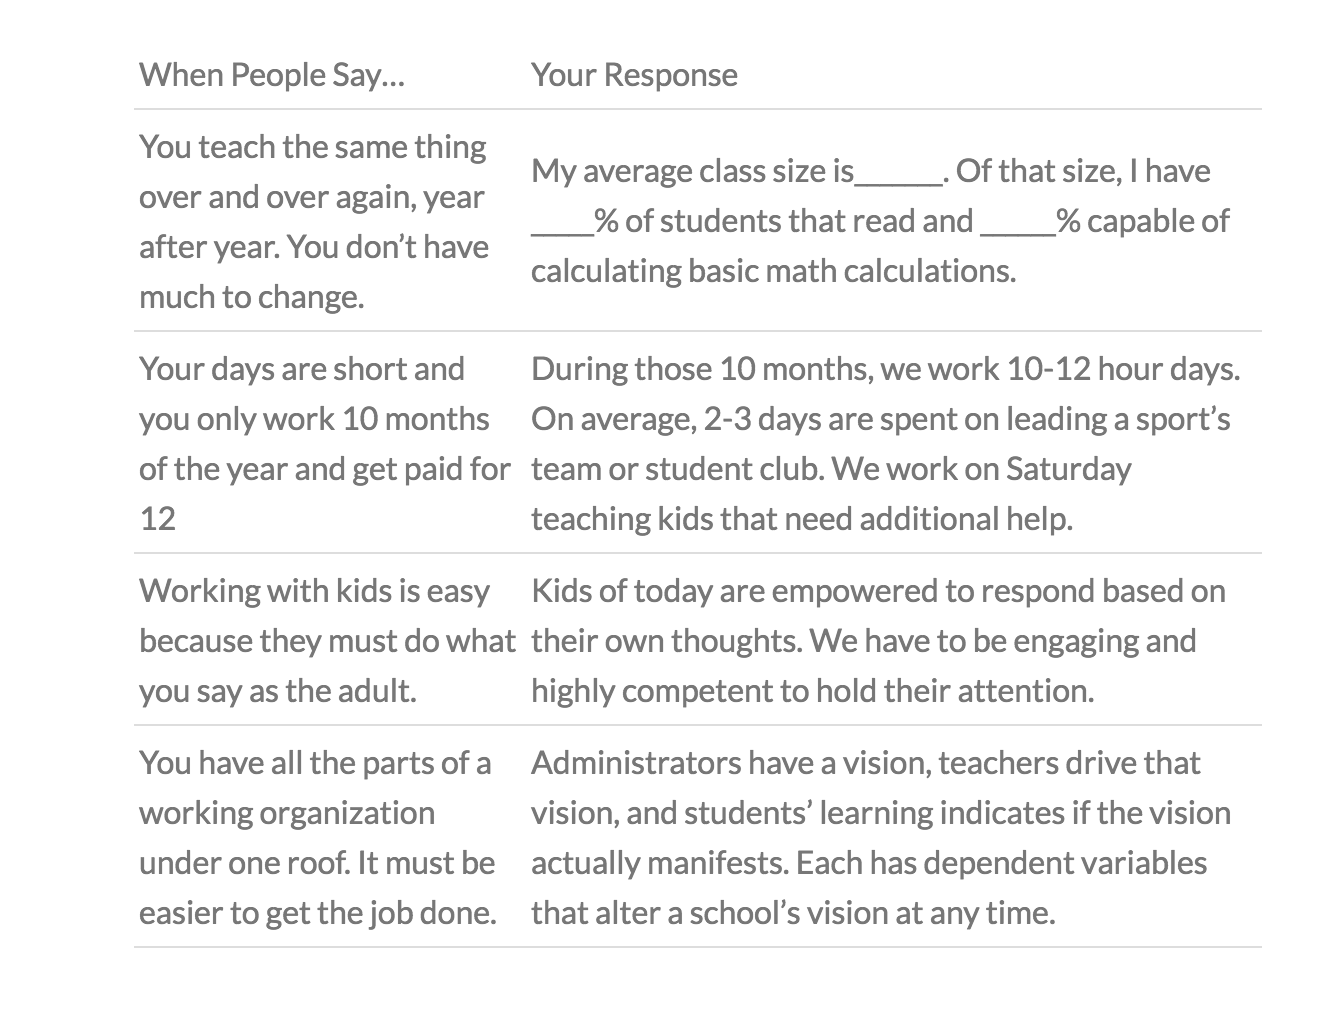This screenshot has width=1326, height=1036.
Task: Click the standalone "12" in the first column
Action: pyautogui.click(x=157, y=519)
